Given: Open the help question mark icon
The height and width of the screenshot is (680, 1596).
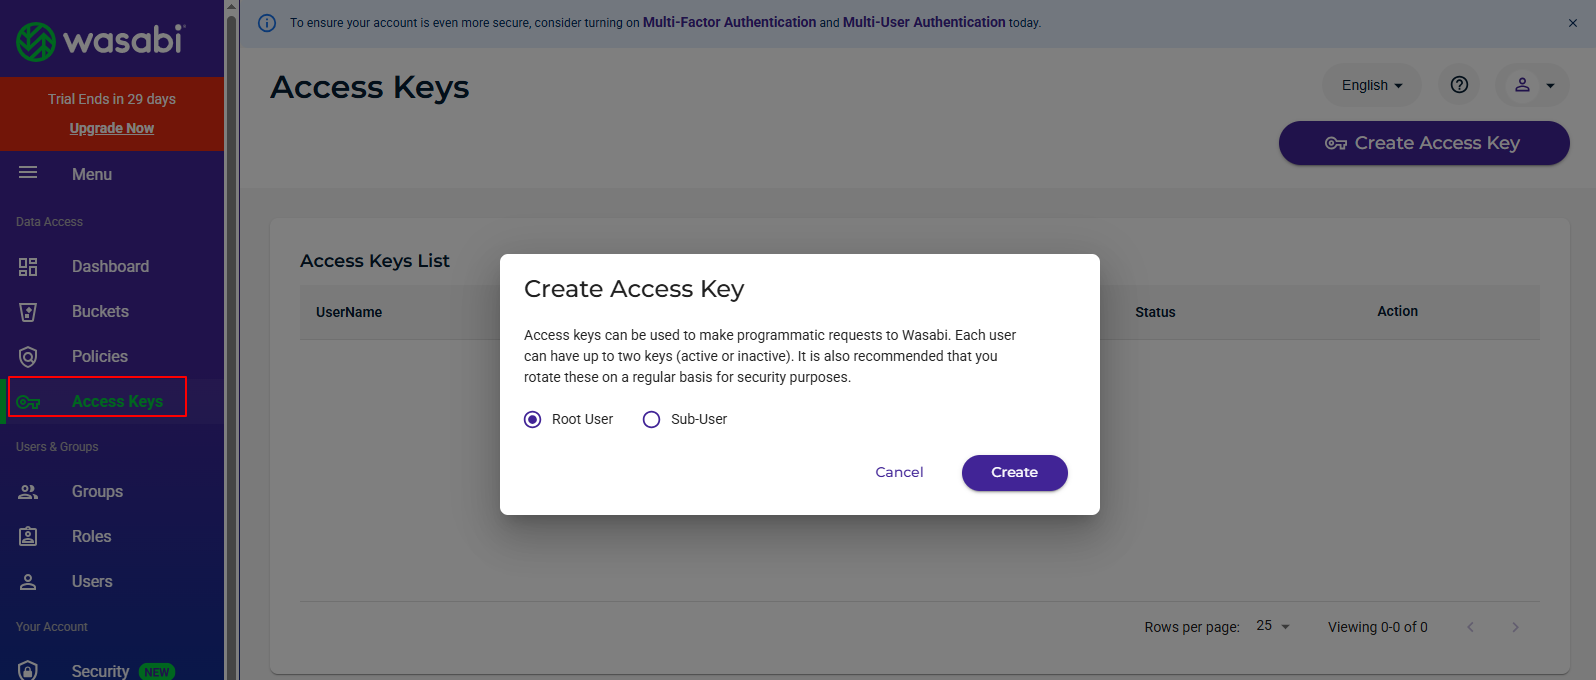Looking at the screenshot, I should pos(1459,85).
